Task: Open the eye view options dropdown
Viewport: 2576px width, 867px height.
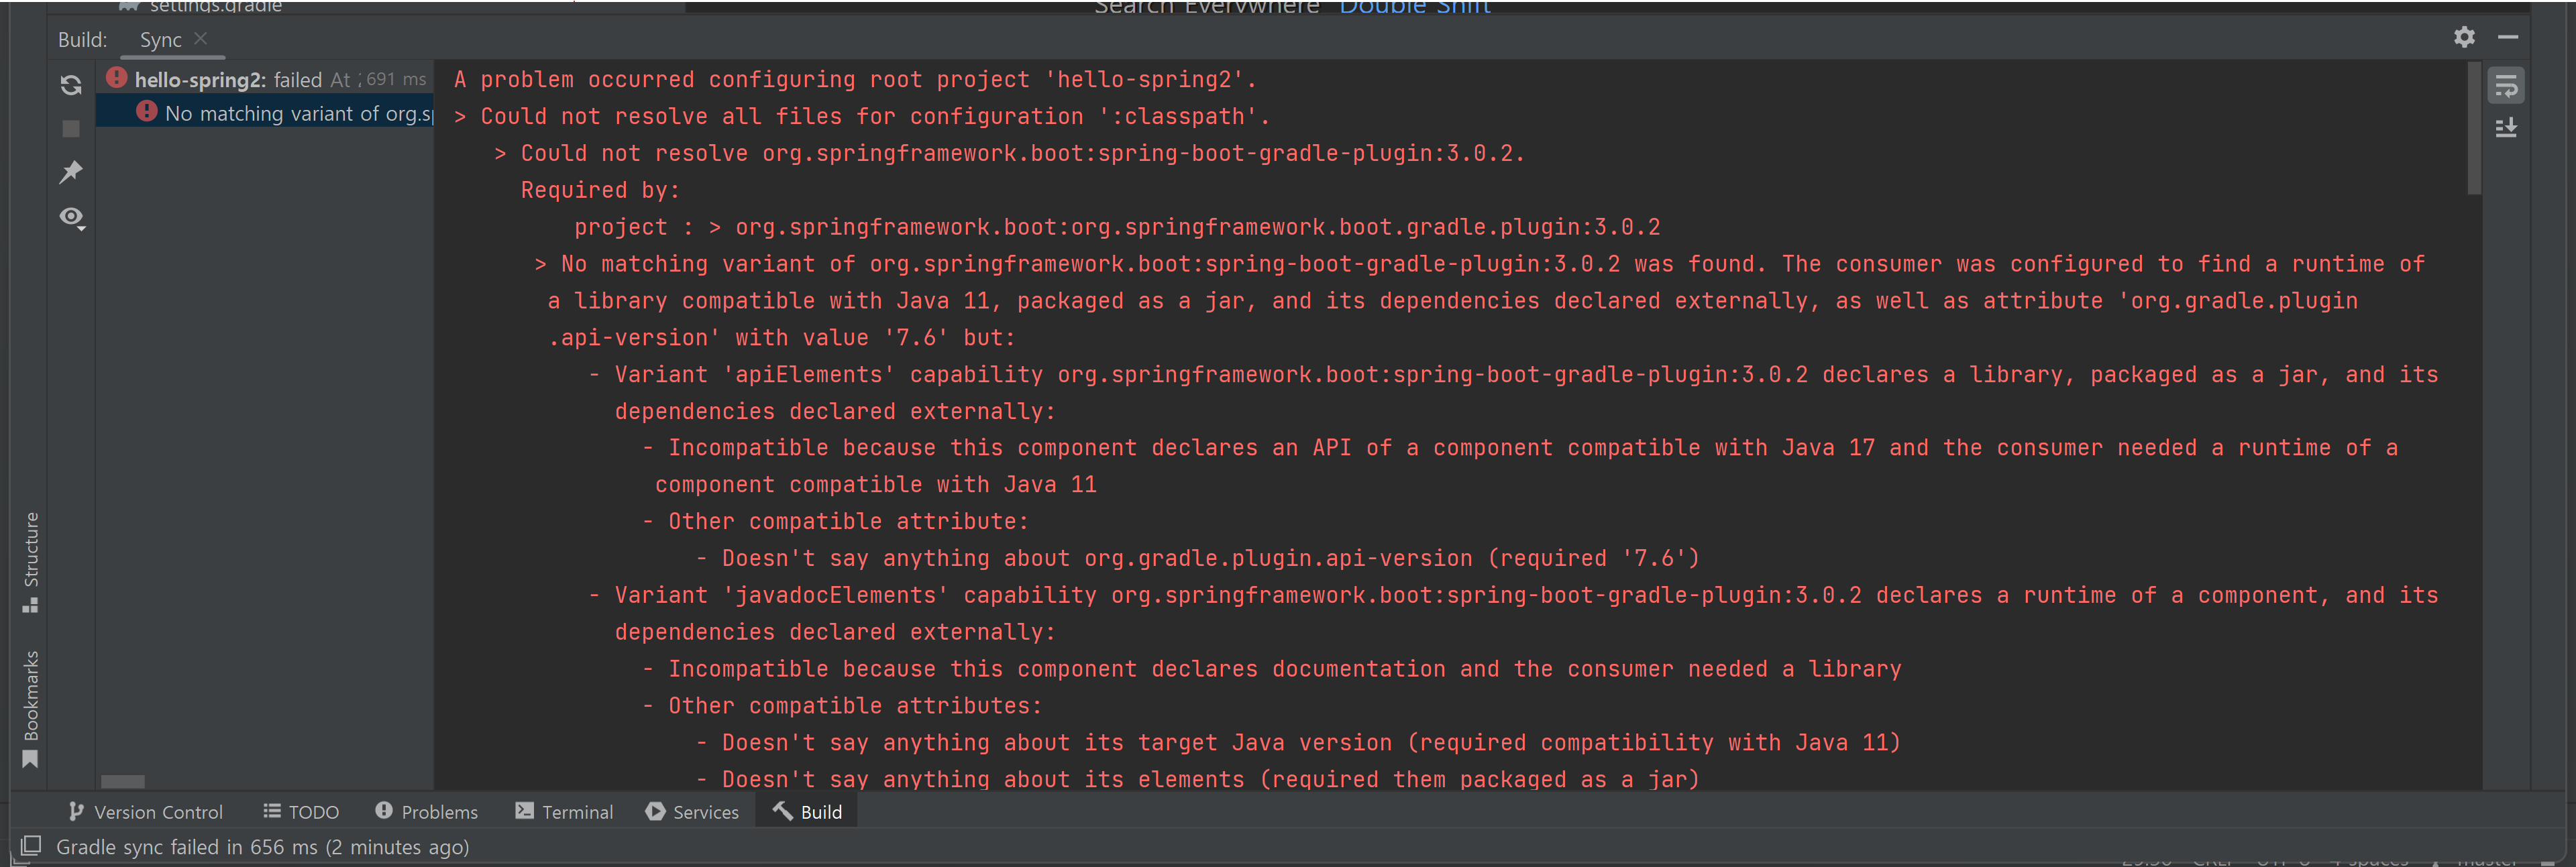Action: coord(71,217)
